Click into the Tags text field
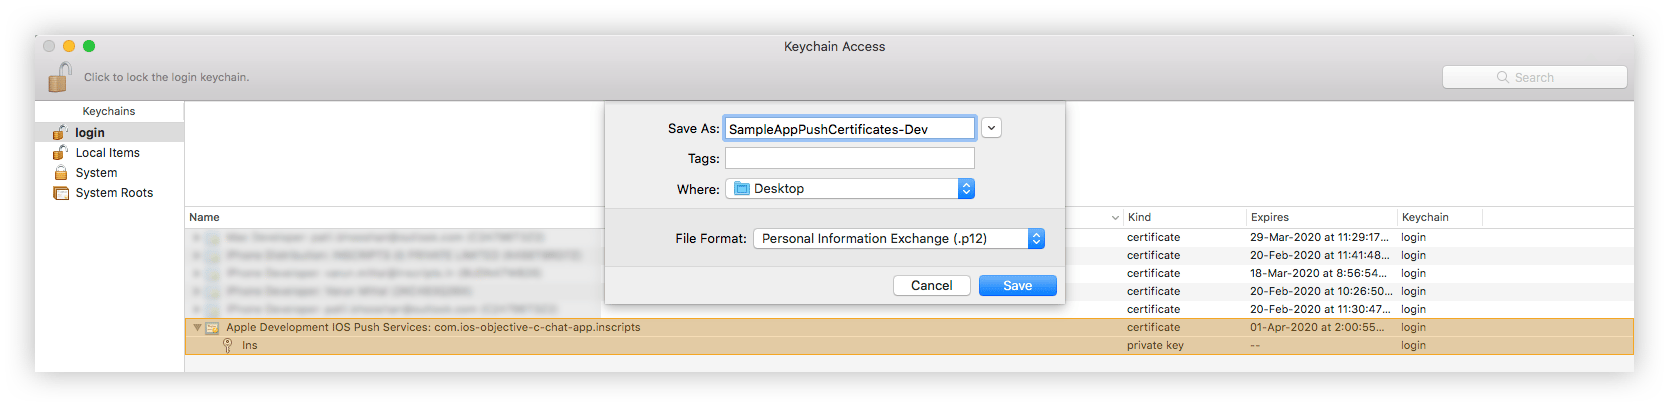Screen dimensions: 1669x410 pos(850,158)
